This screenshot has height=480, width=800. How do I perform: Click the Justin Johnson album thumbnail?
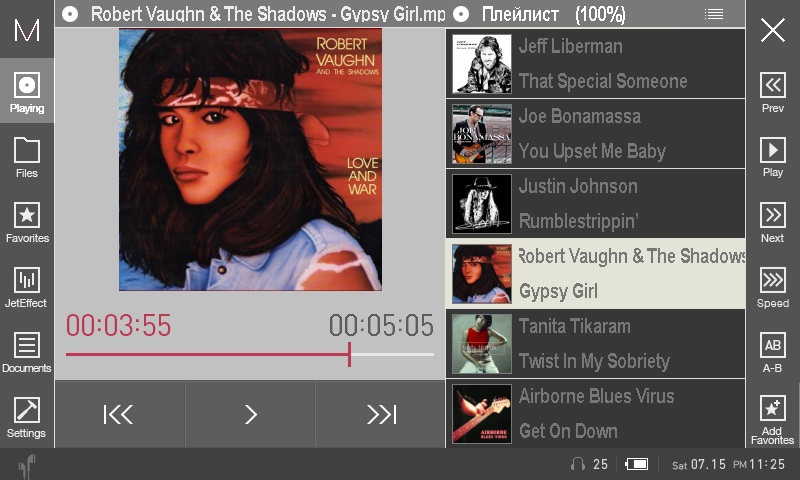(x=482, y=204)
